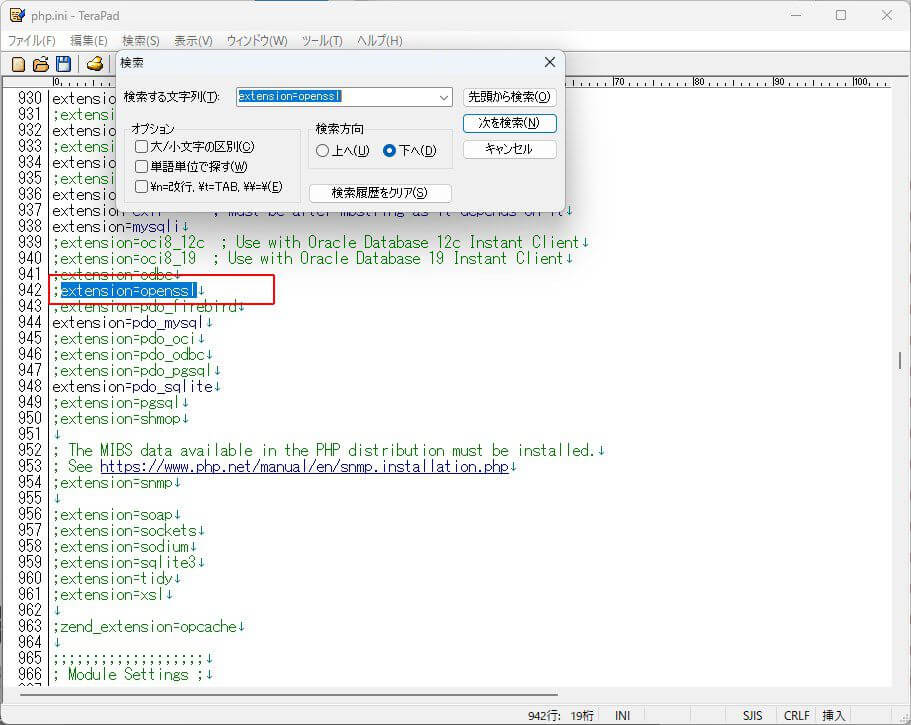Click the New file toolbar icon
The image size is (911, 725).
(x=18, y=64)
